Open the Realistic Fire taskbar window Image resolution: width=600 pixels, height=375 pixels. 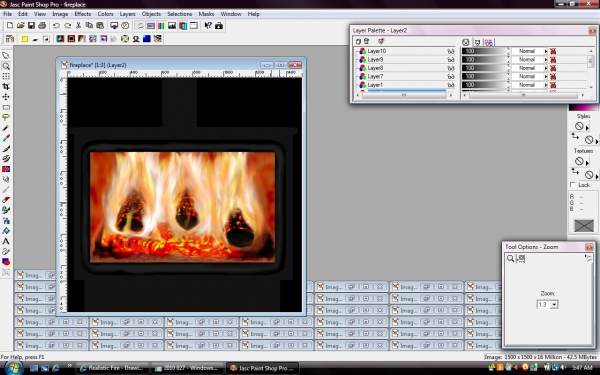pyautogui.click(x=112, y=368)
